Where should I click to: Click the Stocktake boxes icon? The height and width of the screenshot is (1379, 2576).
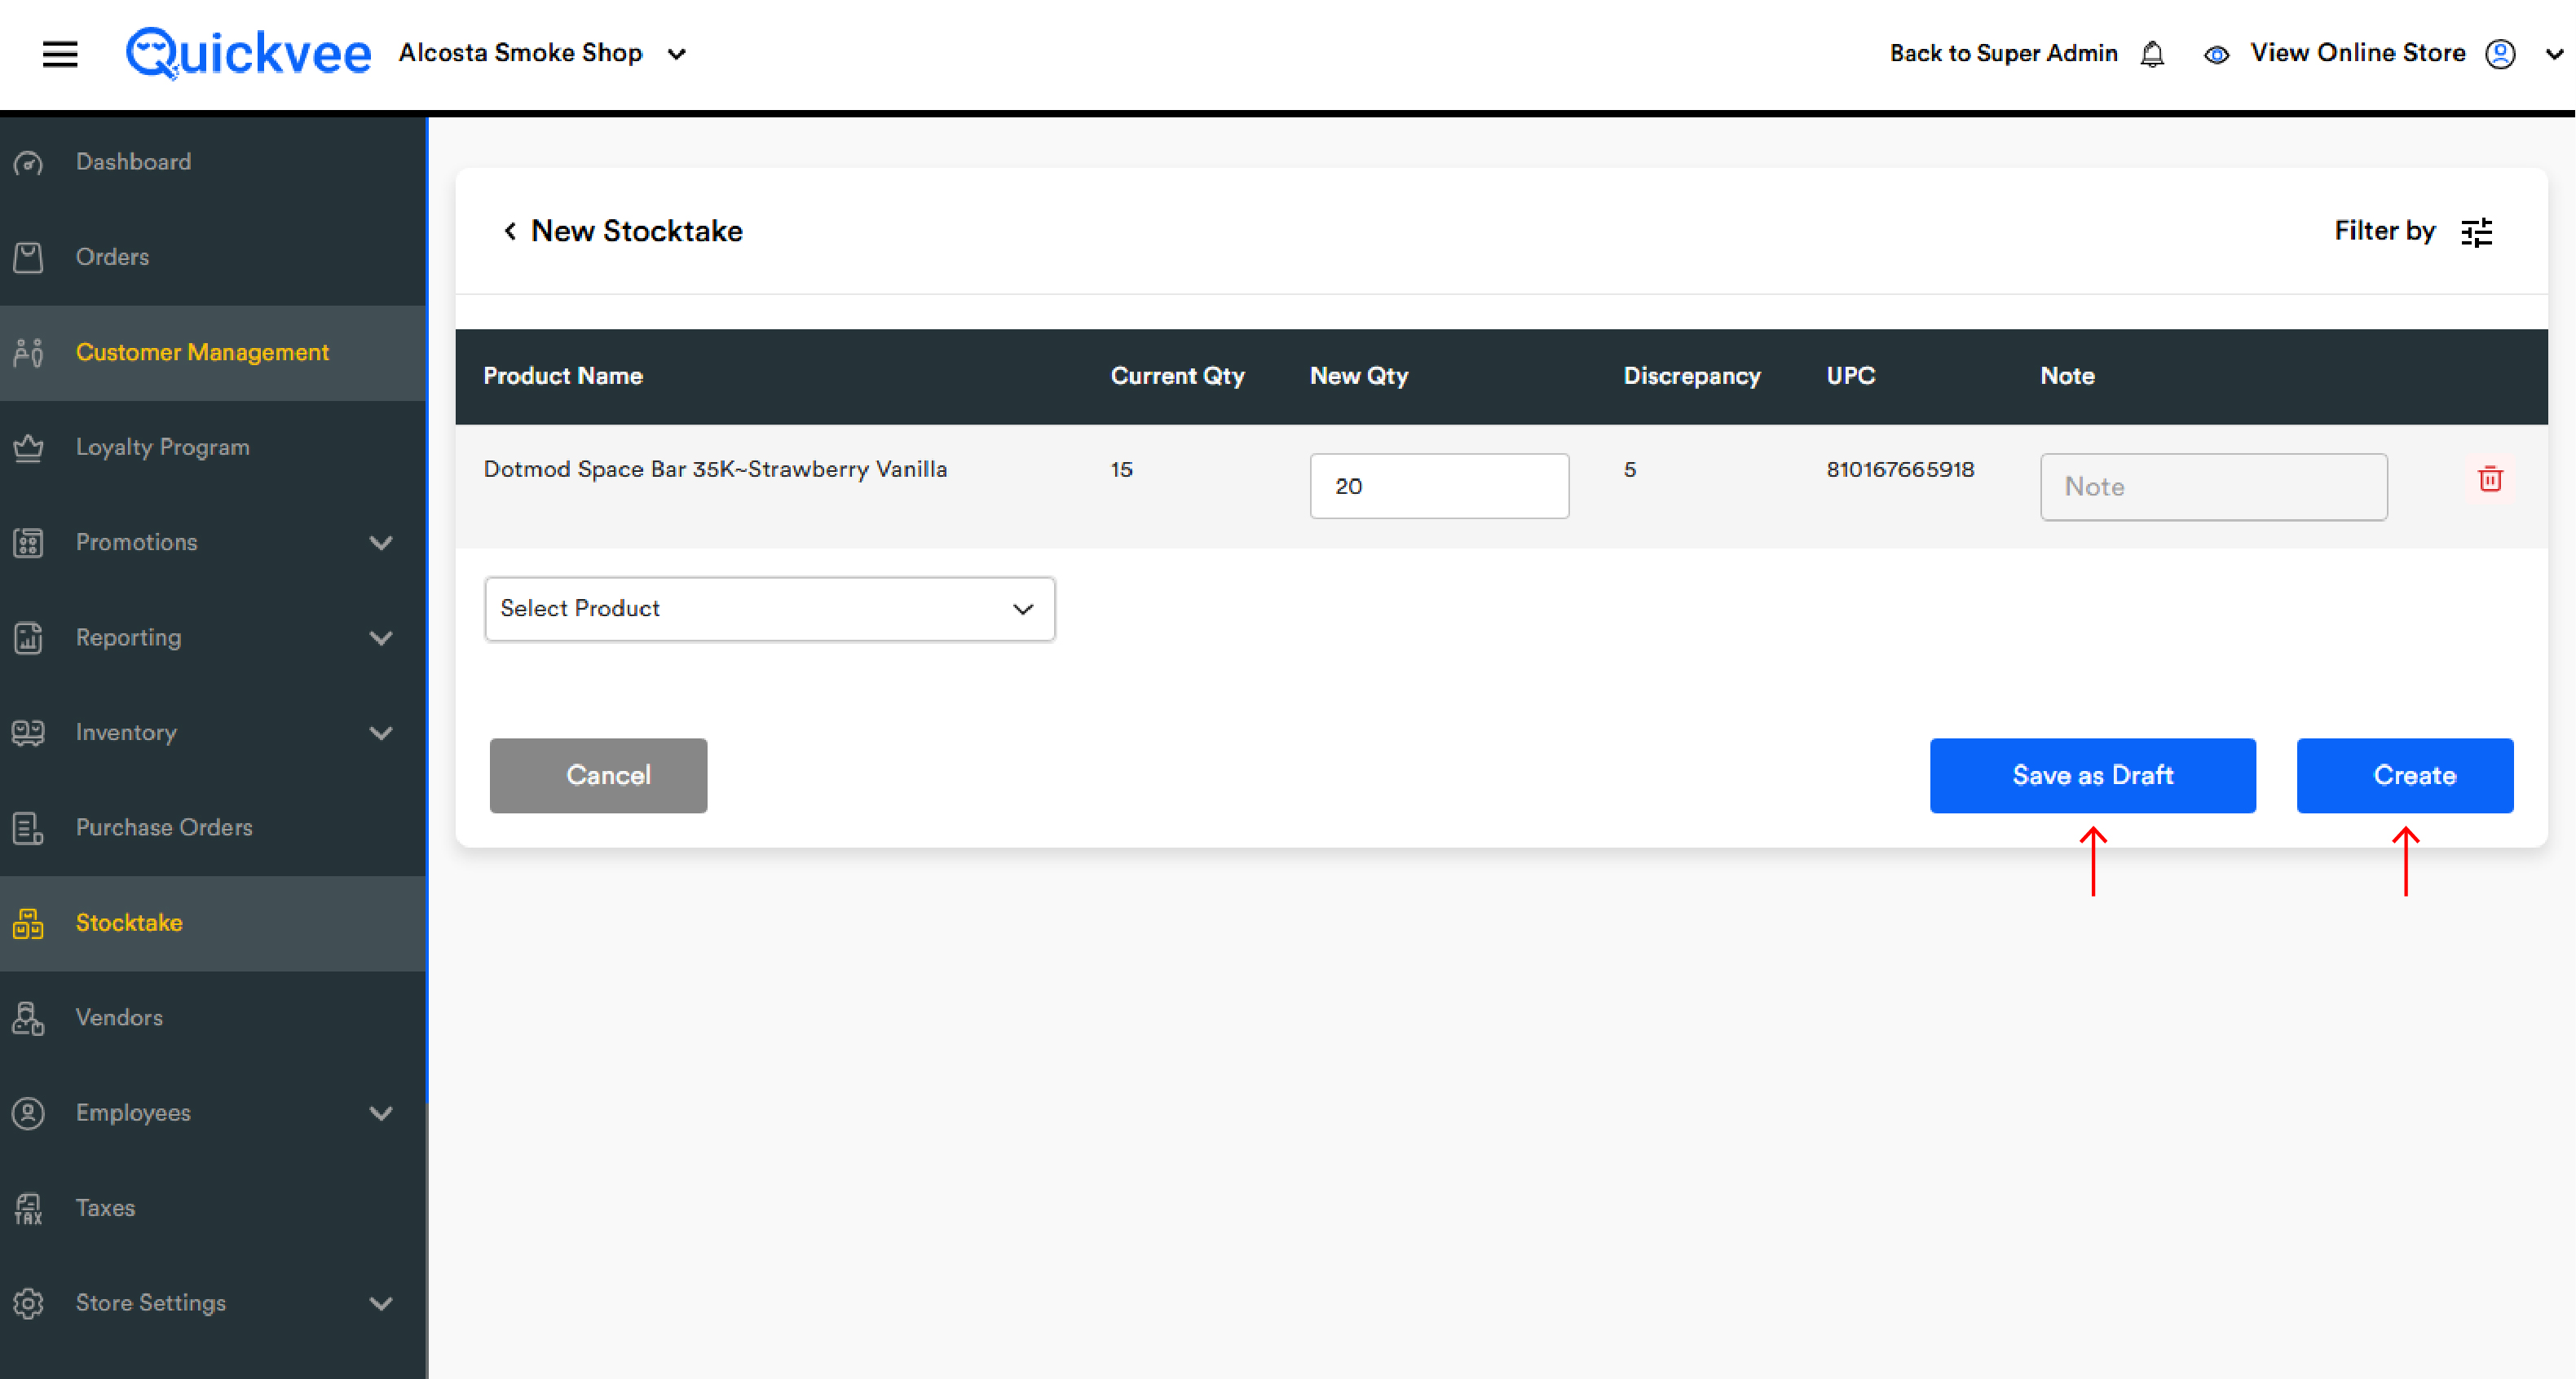click(x=28, y=923)
